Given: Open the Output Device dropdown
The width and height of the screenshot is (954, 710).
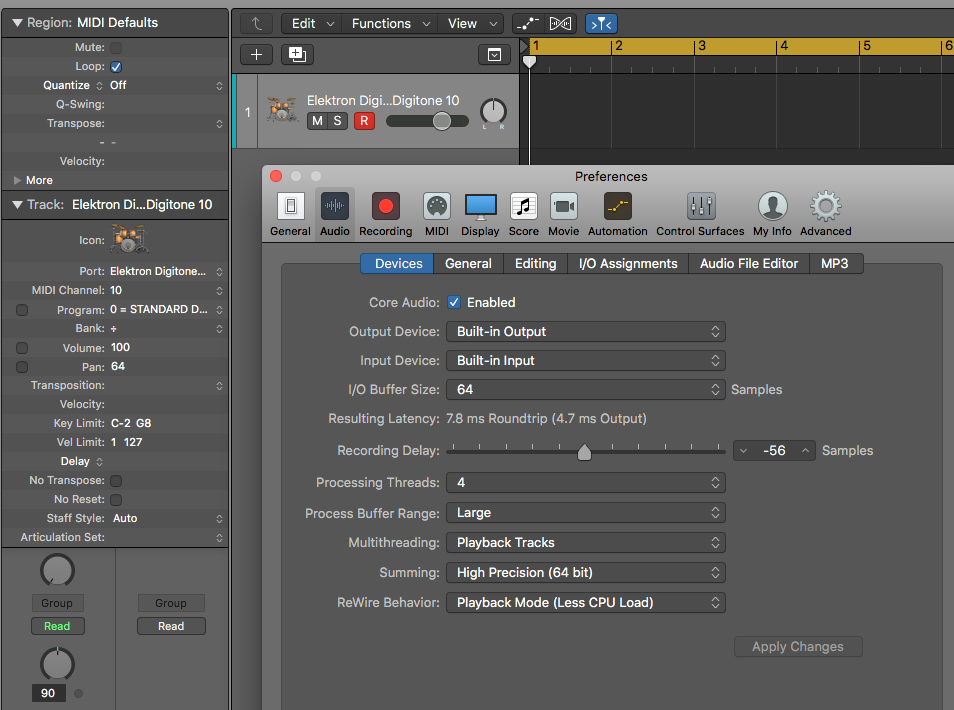Looking at the screenshot, I should point(585,332).
